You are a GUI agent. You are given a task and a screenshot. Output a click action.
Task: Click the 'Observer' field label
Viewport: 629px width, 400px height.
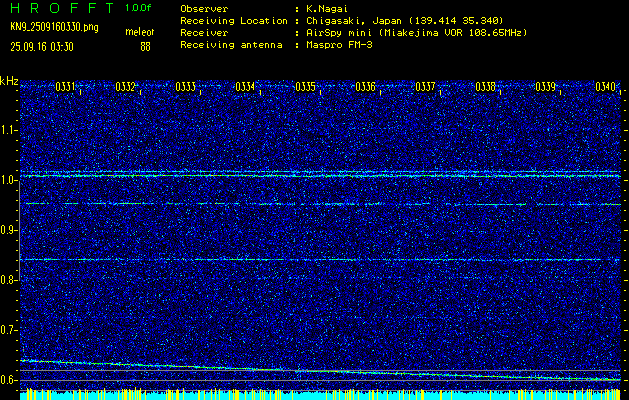click(204, 8)
